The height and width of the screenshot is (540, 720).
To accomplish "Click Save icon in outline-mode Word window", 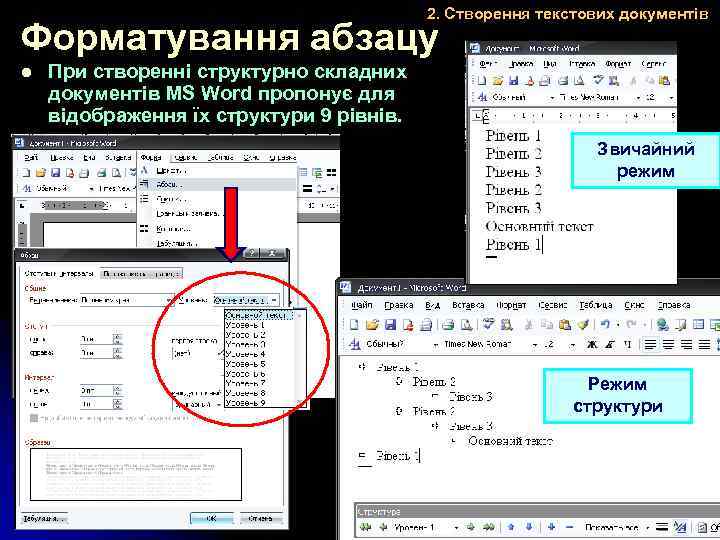I will click(390, 325).
